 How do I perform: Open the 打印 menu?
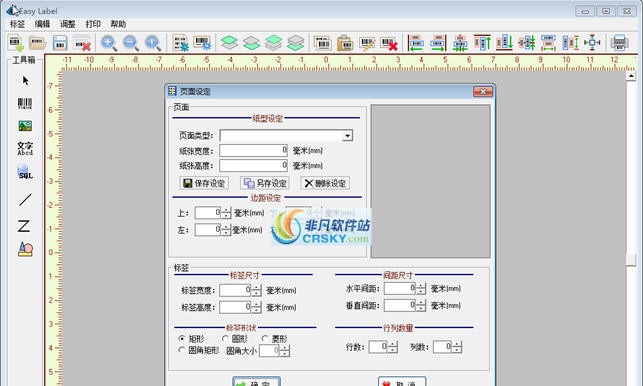click(x=93, y=24)
